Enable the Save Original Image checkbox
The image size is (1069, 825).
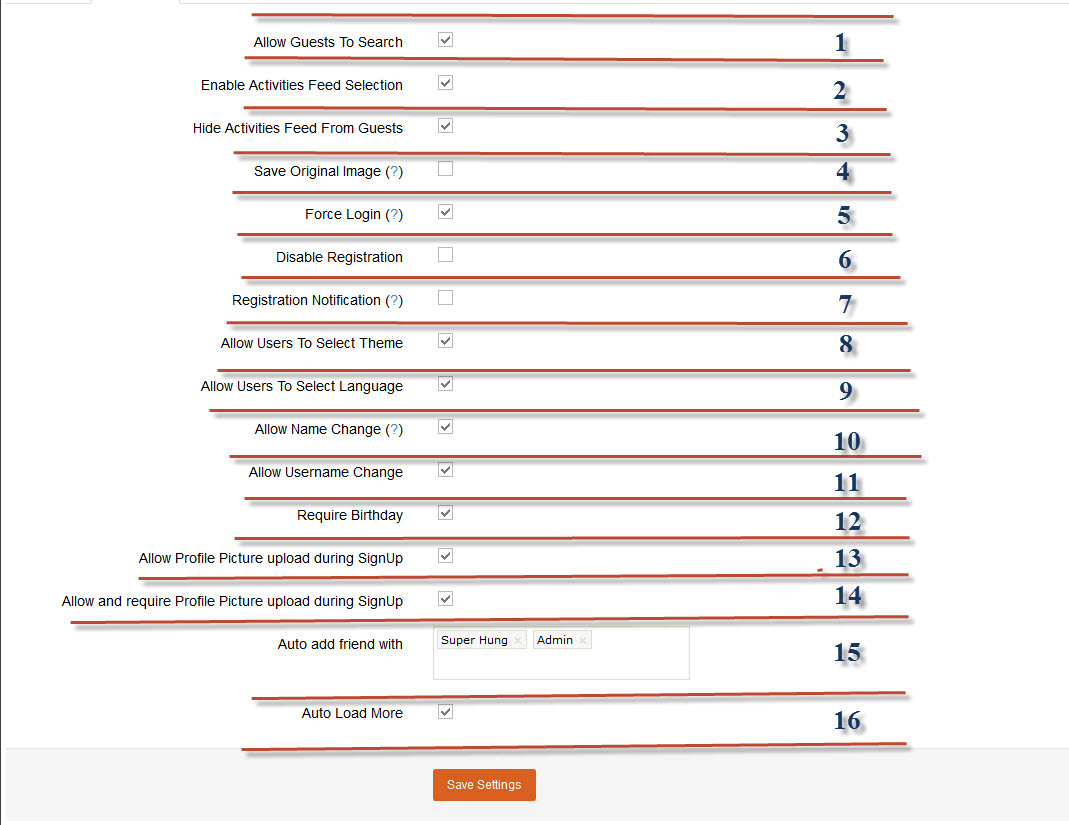(445, 169)
